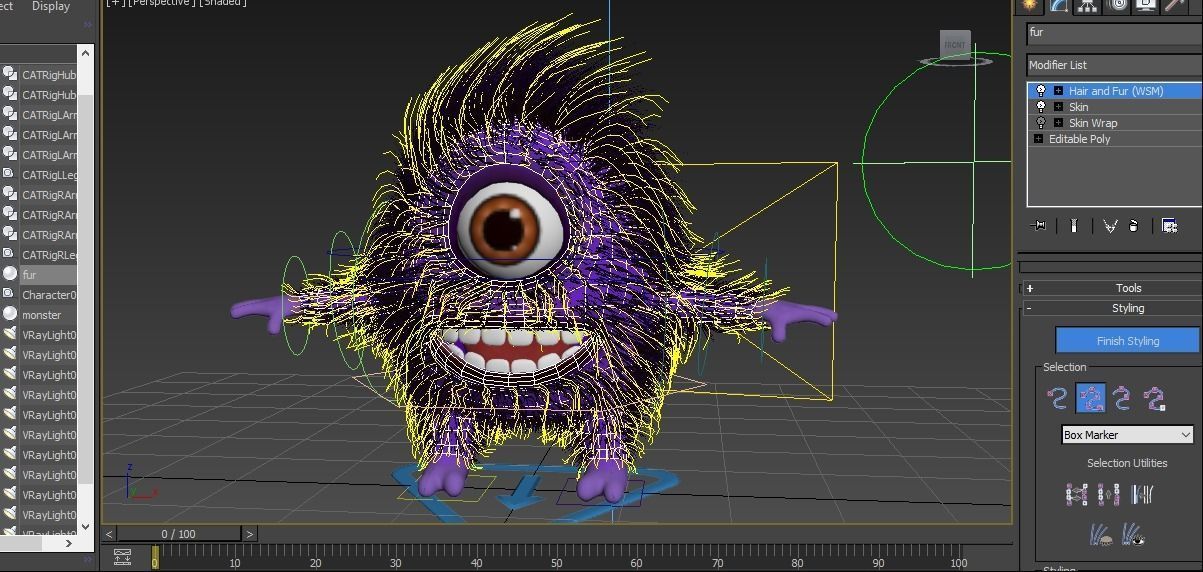Click the Hide Selected hairs icon
The width and height of the screenshot is (1203, 572).
click(1100, 535)
